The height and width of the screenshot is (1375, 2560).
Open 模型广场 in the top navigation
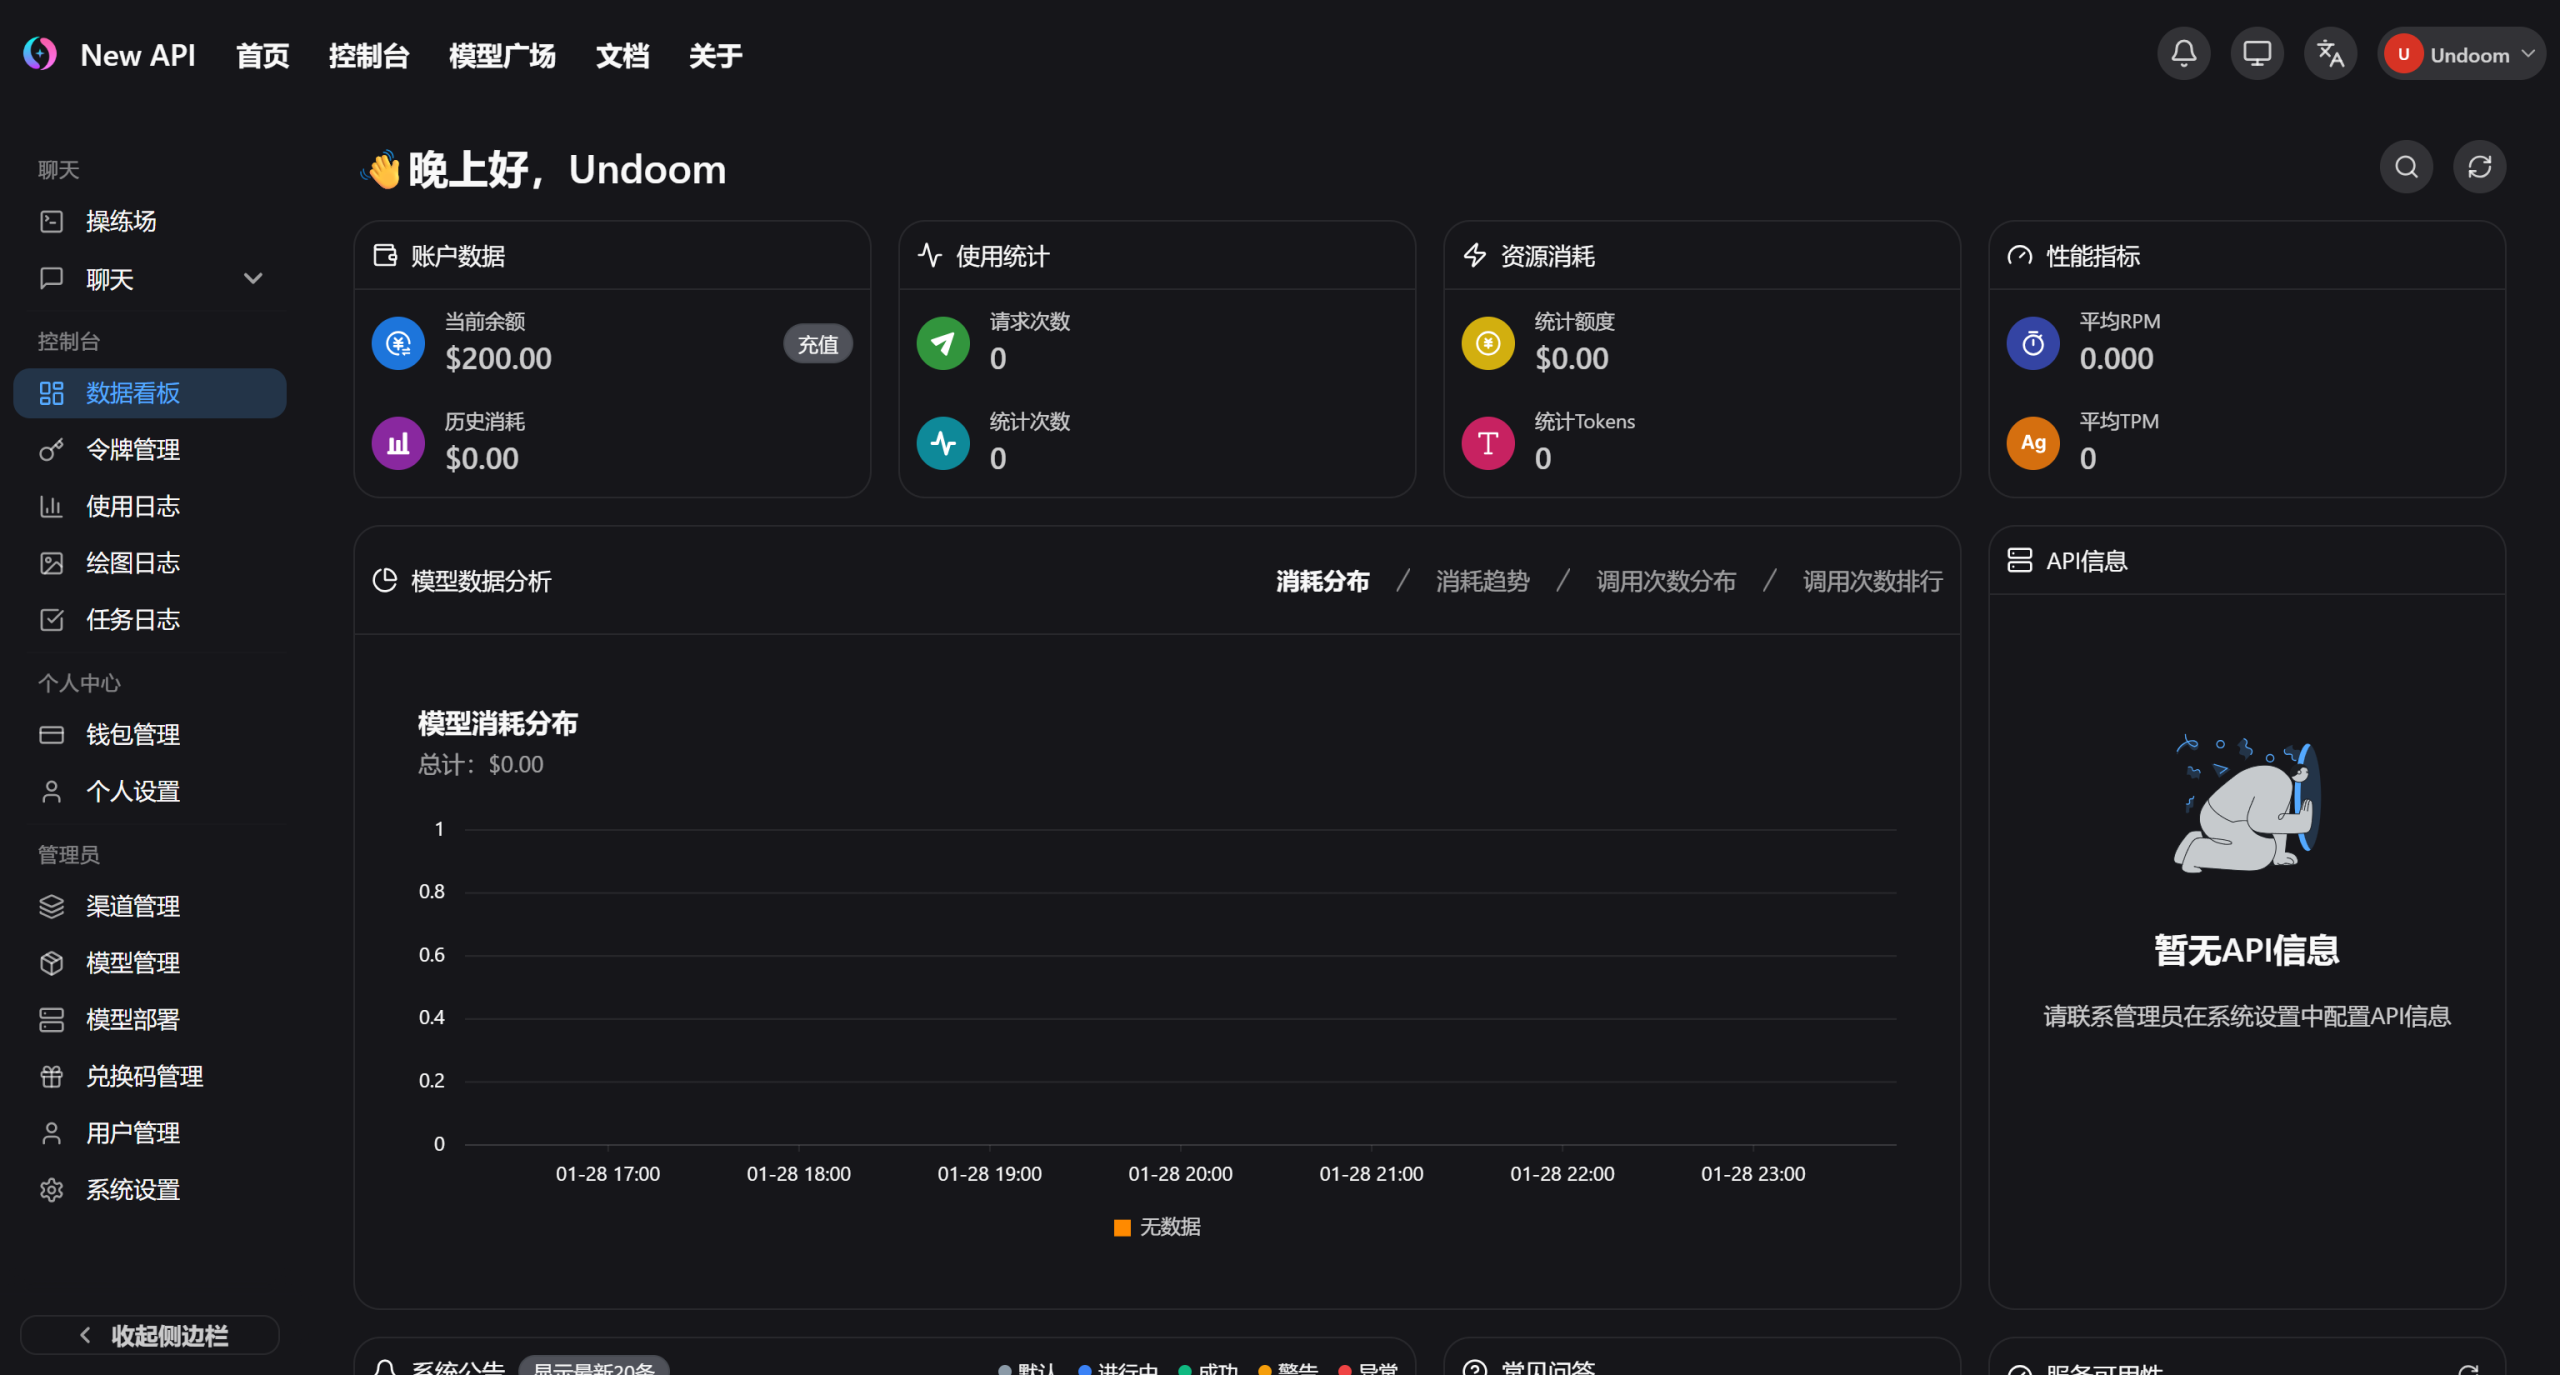click(502, 56)
